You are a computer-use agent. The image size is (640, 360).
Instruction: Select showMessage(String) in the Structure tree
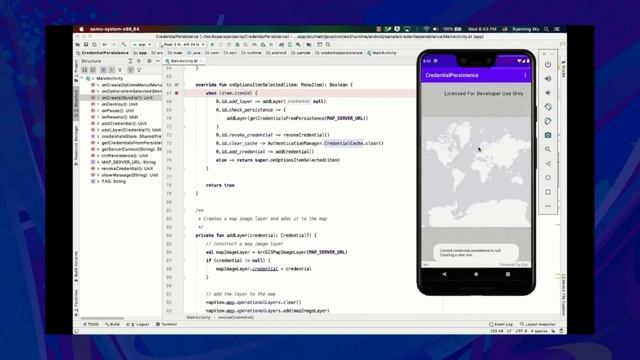click(x=130, y=175)
